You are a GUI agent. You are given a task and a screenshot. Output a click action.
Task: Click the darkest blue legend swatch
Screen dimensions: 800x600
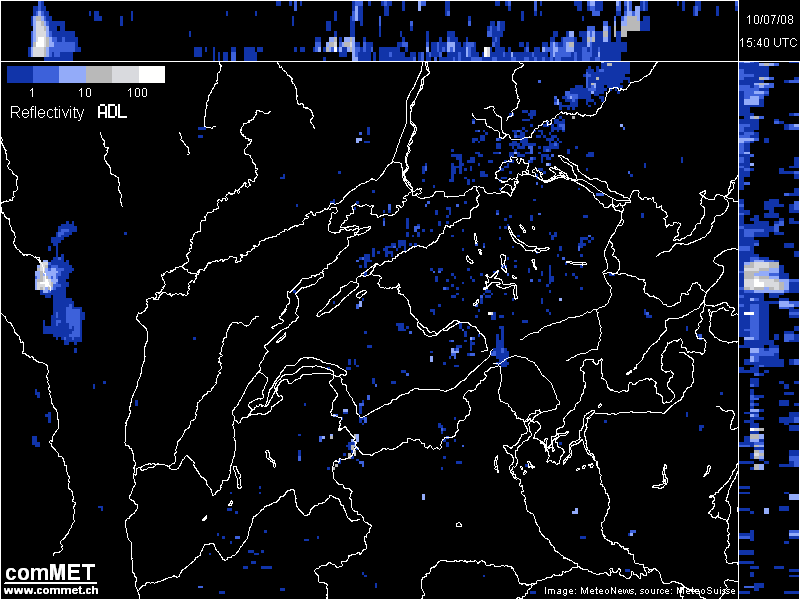click(x=20, y=74)
